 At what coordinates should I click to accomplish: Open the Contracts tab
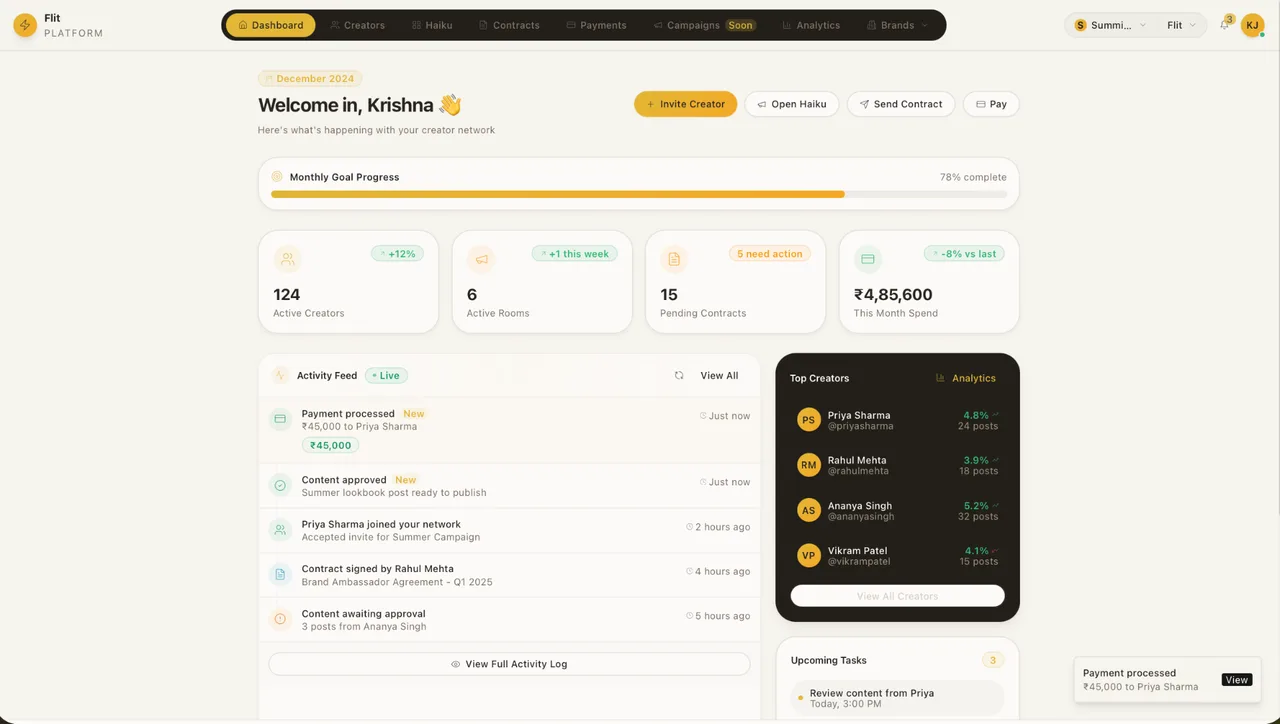pyautogui.click(x=509, y=25)
